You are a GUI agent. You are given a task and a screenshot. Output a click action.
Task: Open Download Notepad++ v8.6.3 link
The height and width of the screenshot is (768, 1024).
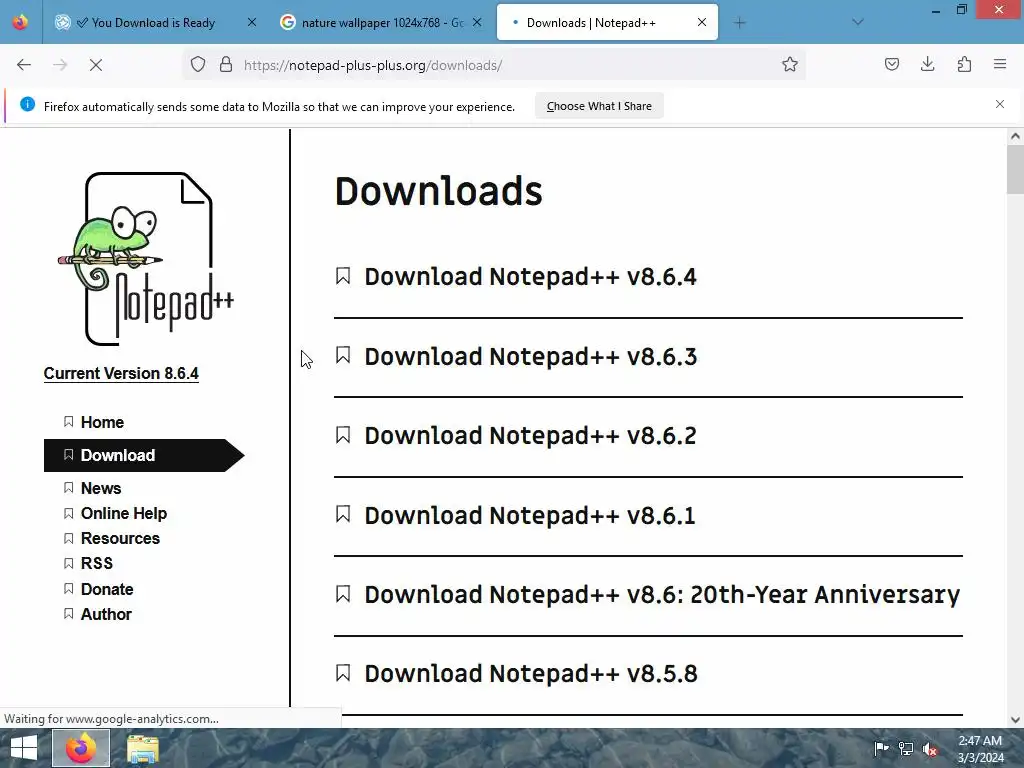tap(530, 357)
